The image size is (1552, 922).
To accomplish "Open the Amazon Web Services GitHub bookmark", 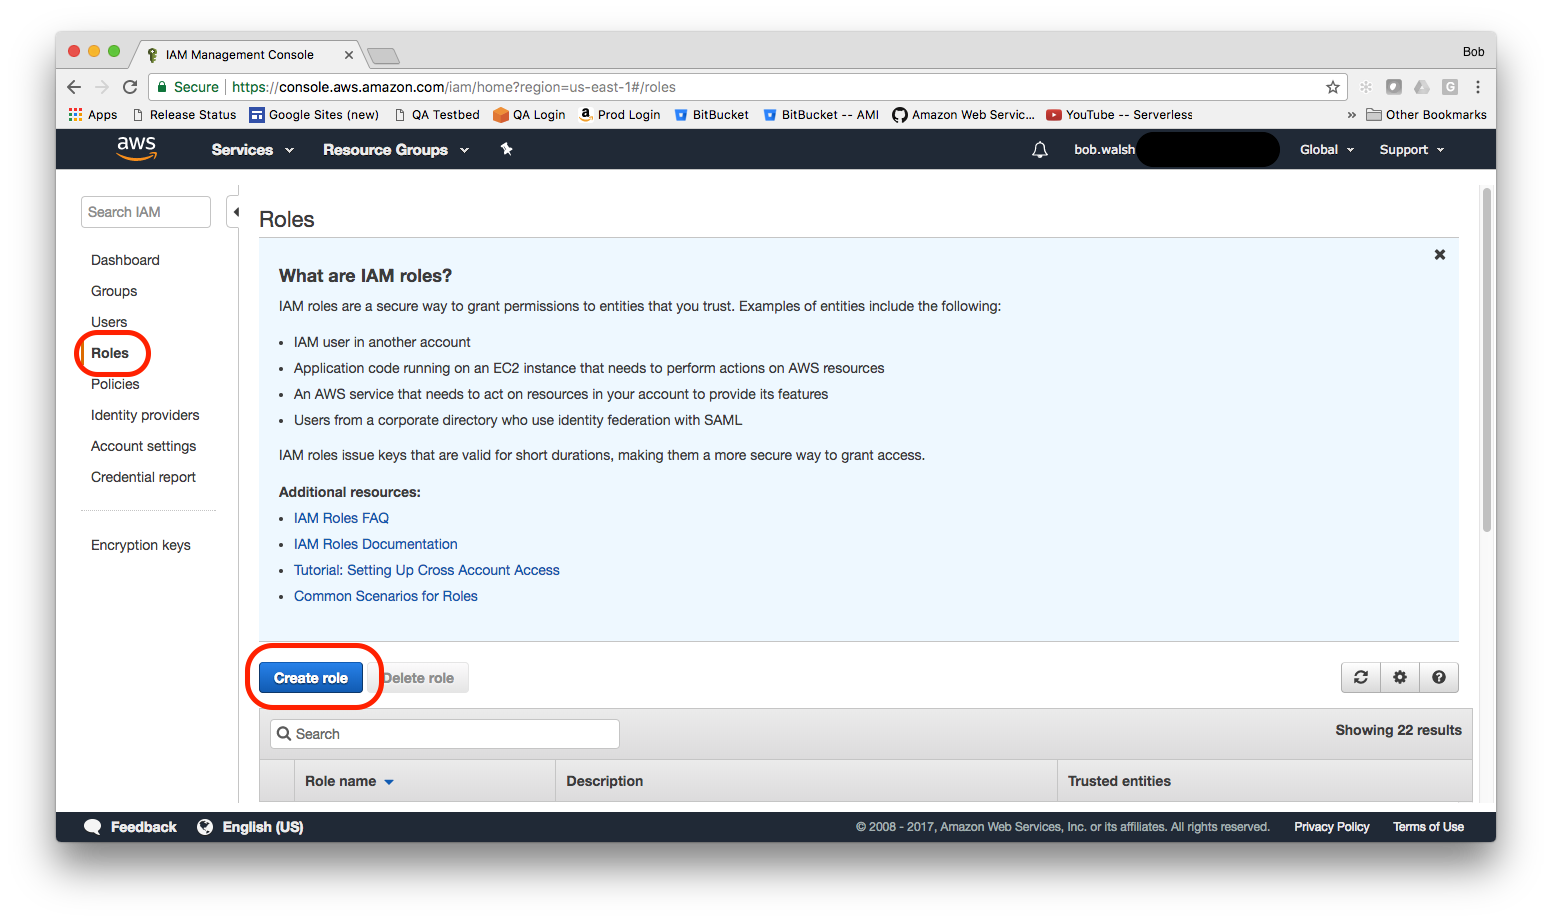I will [964, 115].
